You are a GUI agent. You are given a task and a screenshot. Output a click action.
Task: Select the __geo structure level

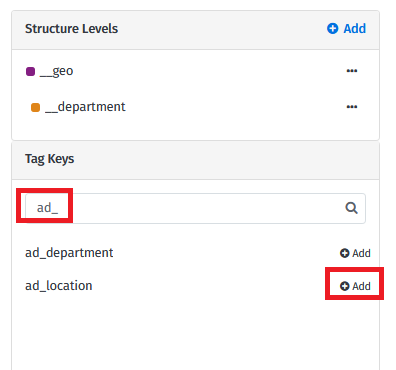click(56, 71)
